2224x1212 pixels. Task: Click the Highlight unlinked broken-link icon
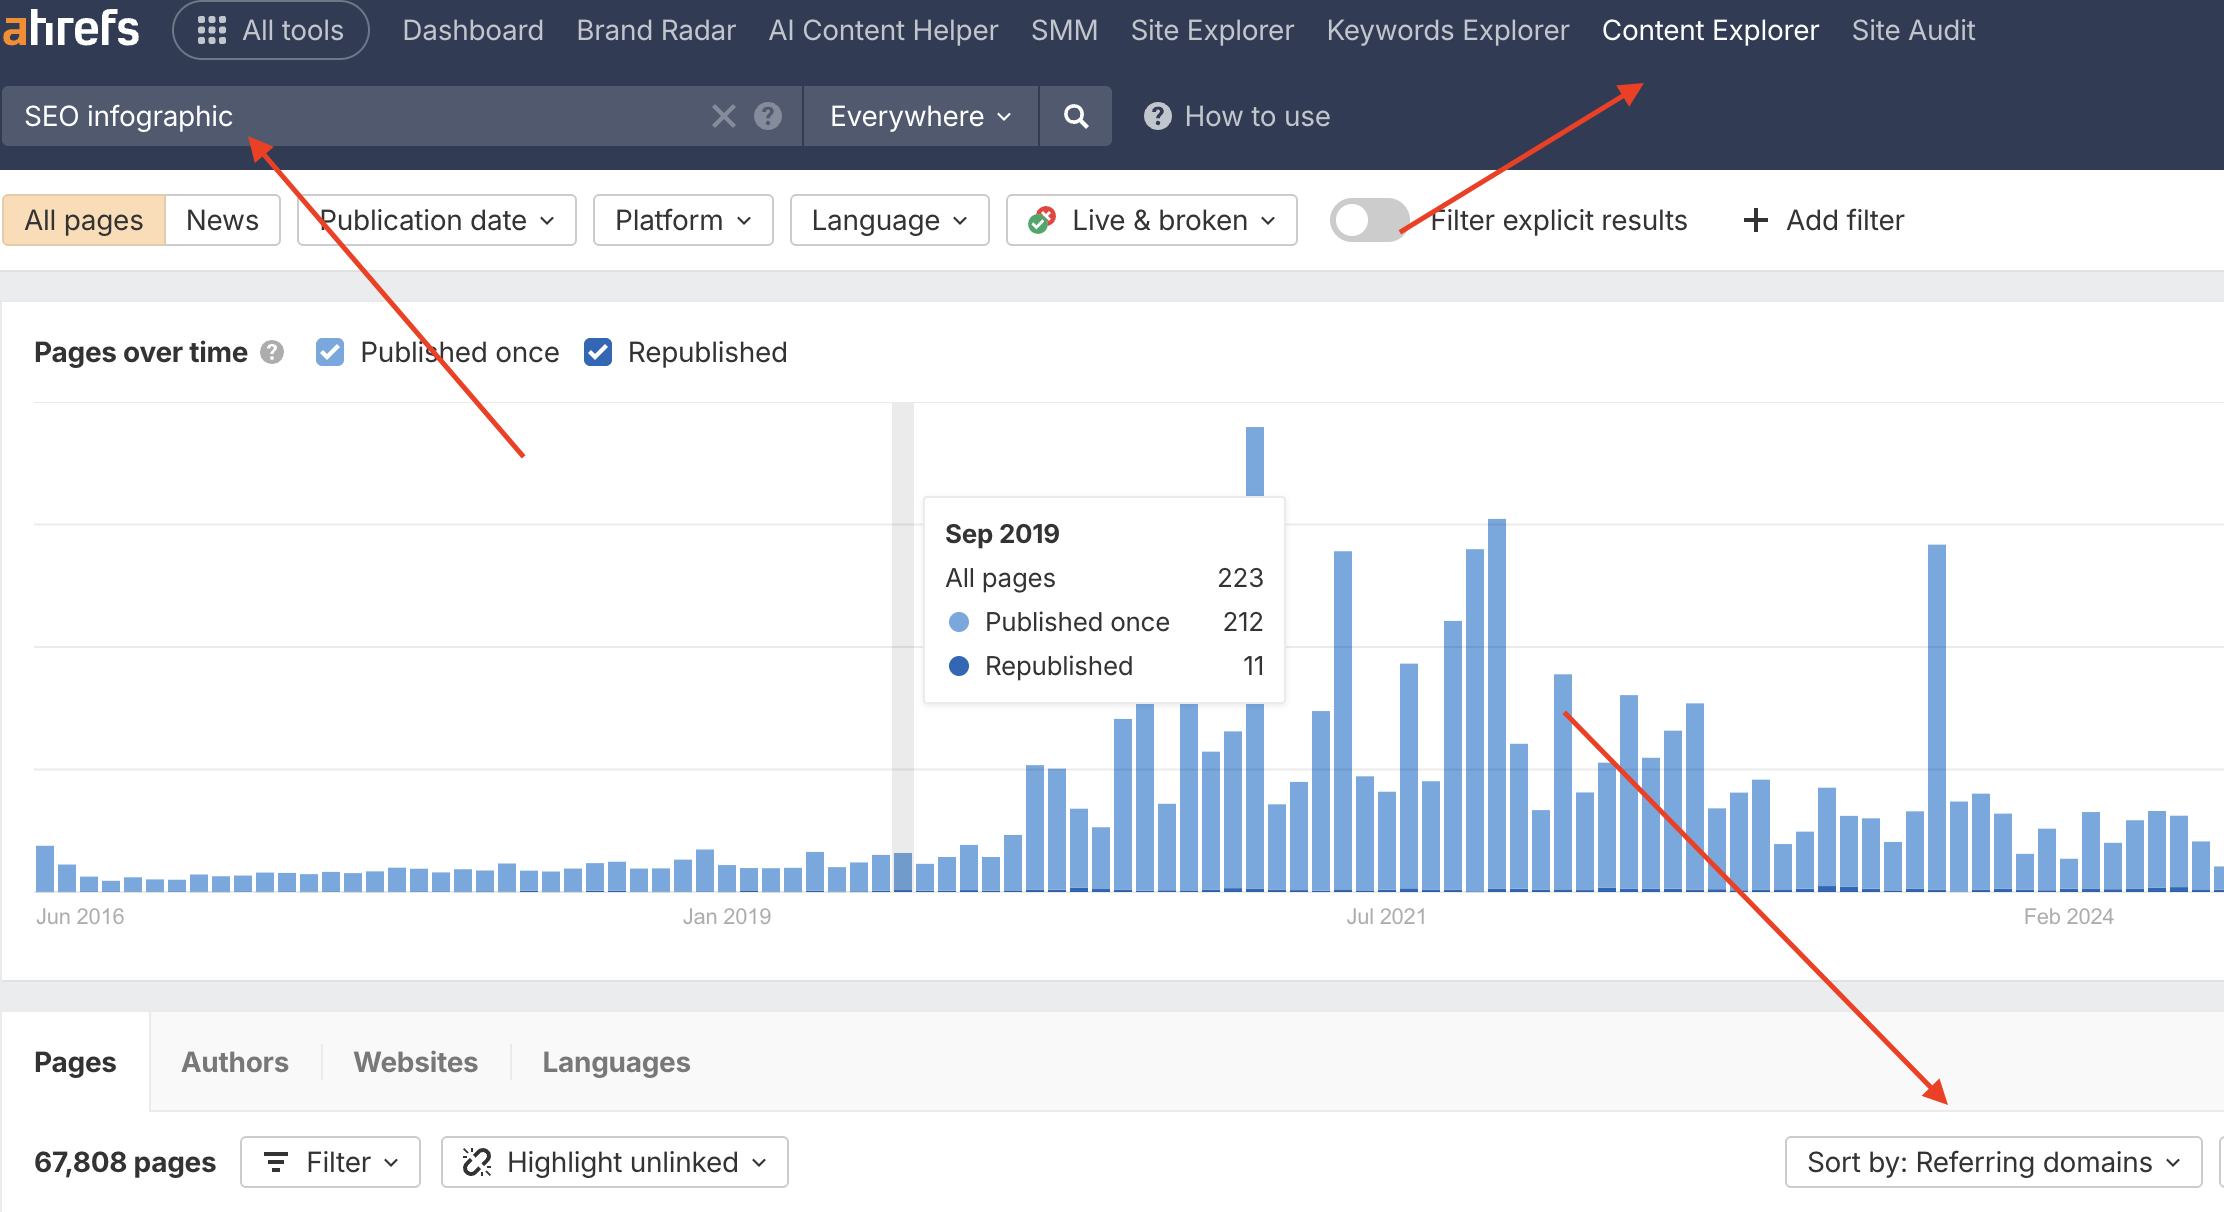click(477, 1162)
